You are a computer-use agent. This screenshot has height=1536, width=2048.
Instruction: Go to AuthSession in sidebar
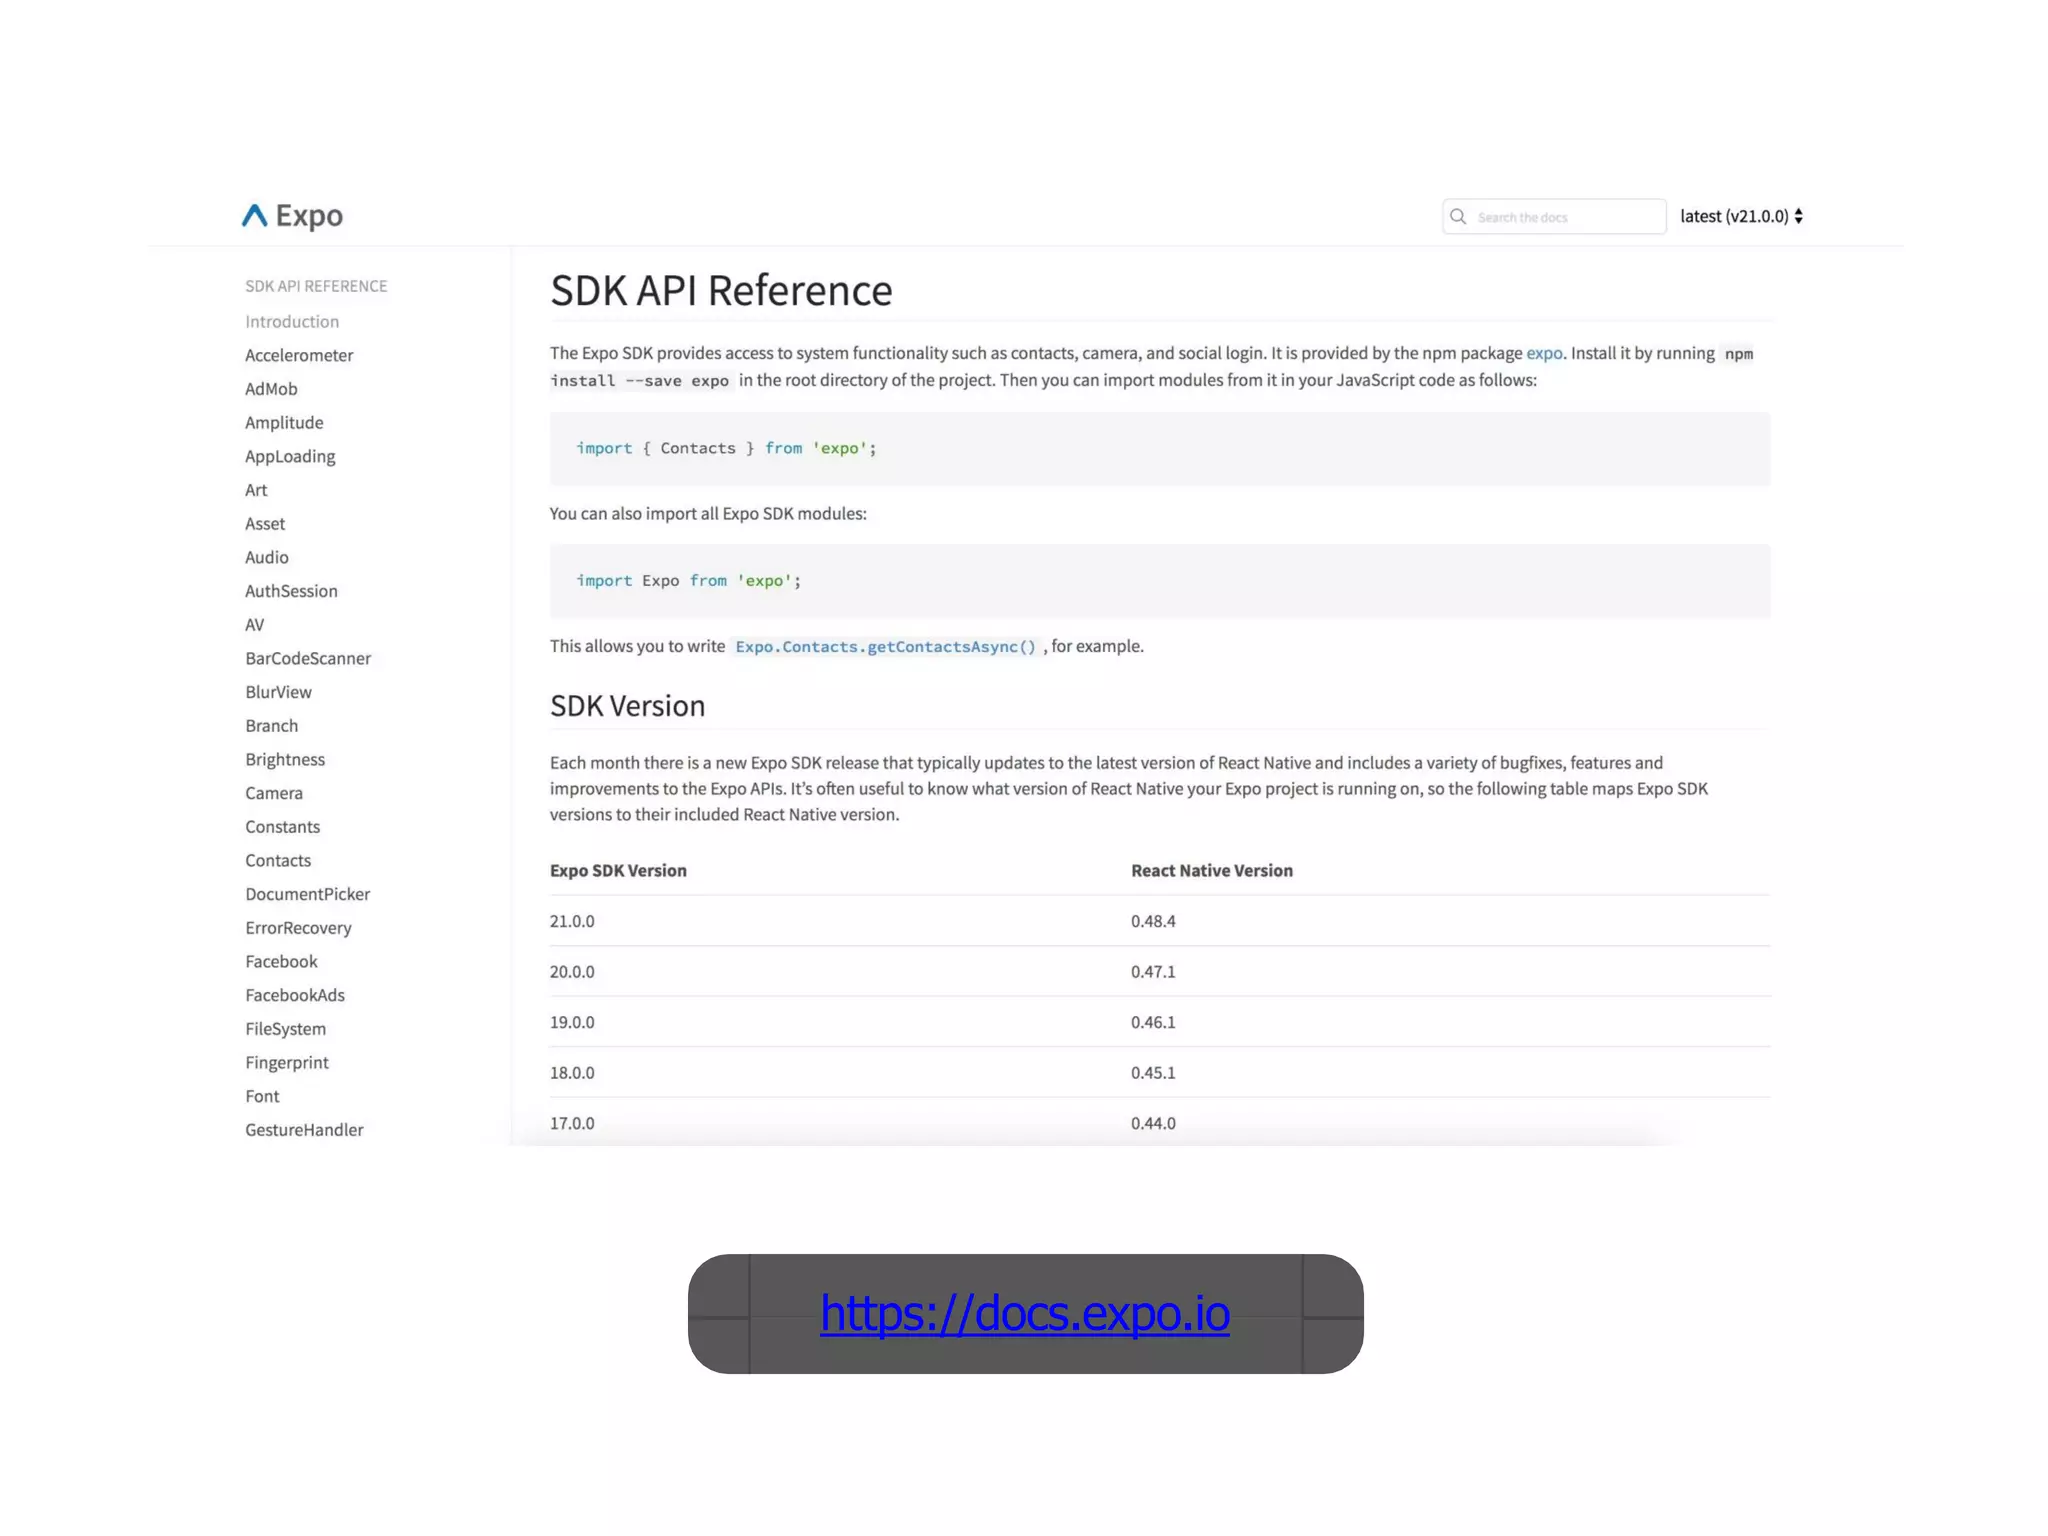pos(291,591)
